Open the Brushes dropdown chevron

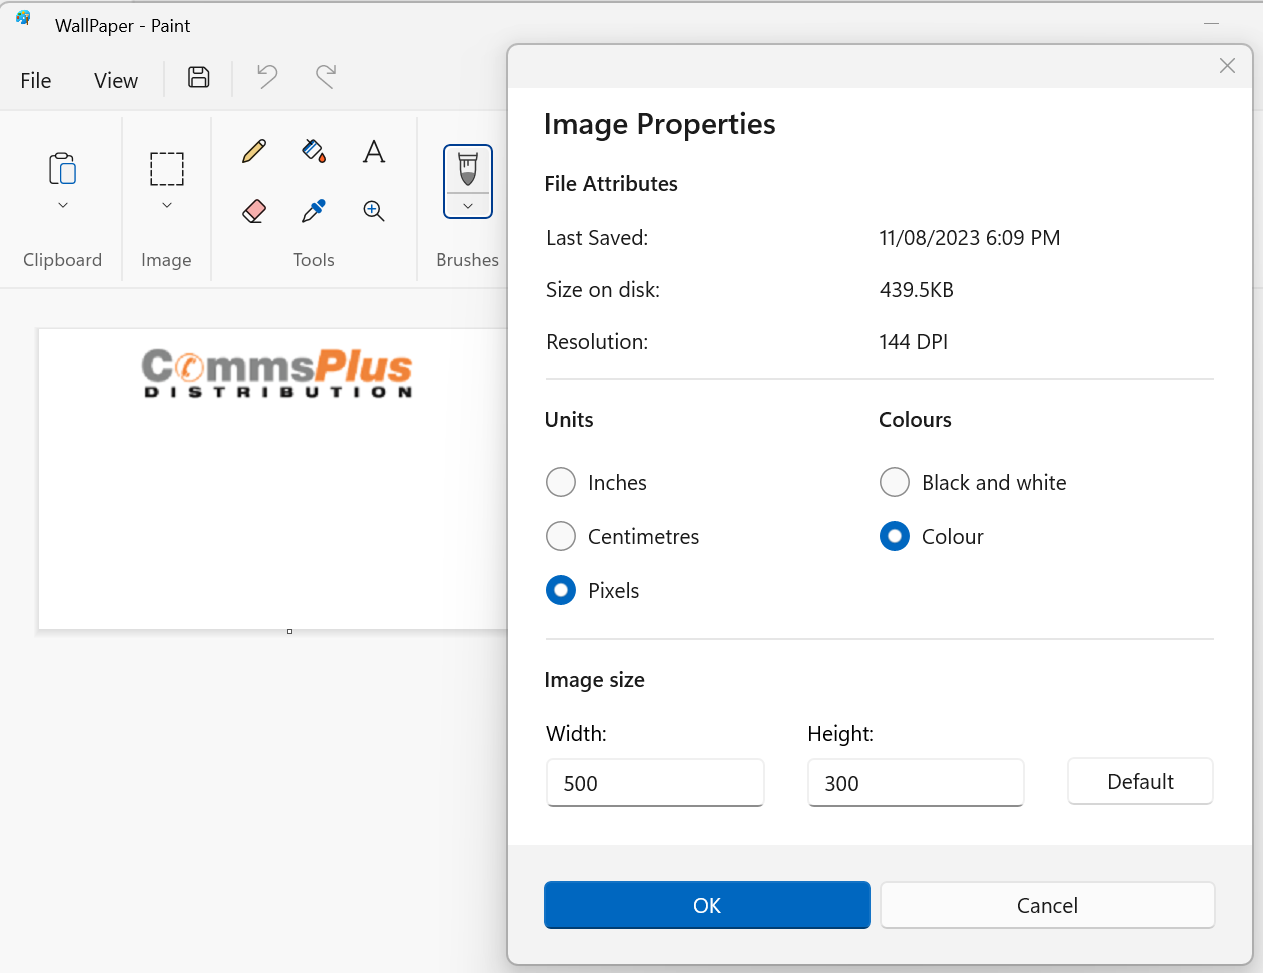coord(468,206)
